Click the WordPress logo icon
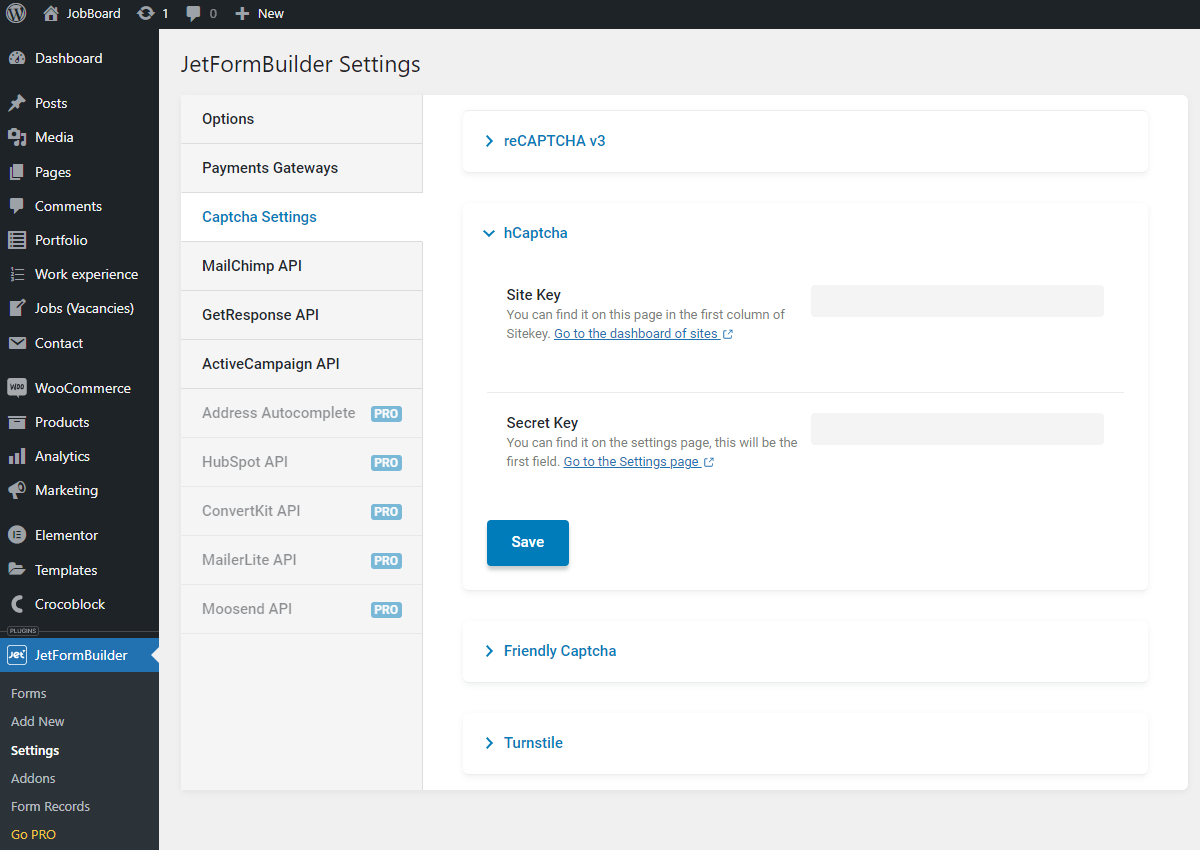 tap(16, 13)
